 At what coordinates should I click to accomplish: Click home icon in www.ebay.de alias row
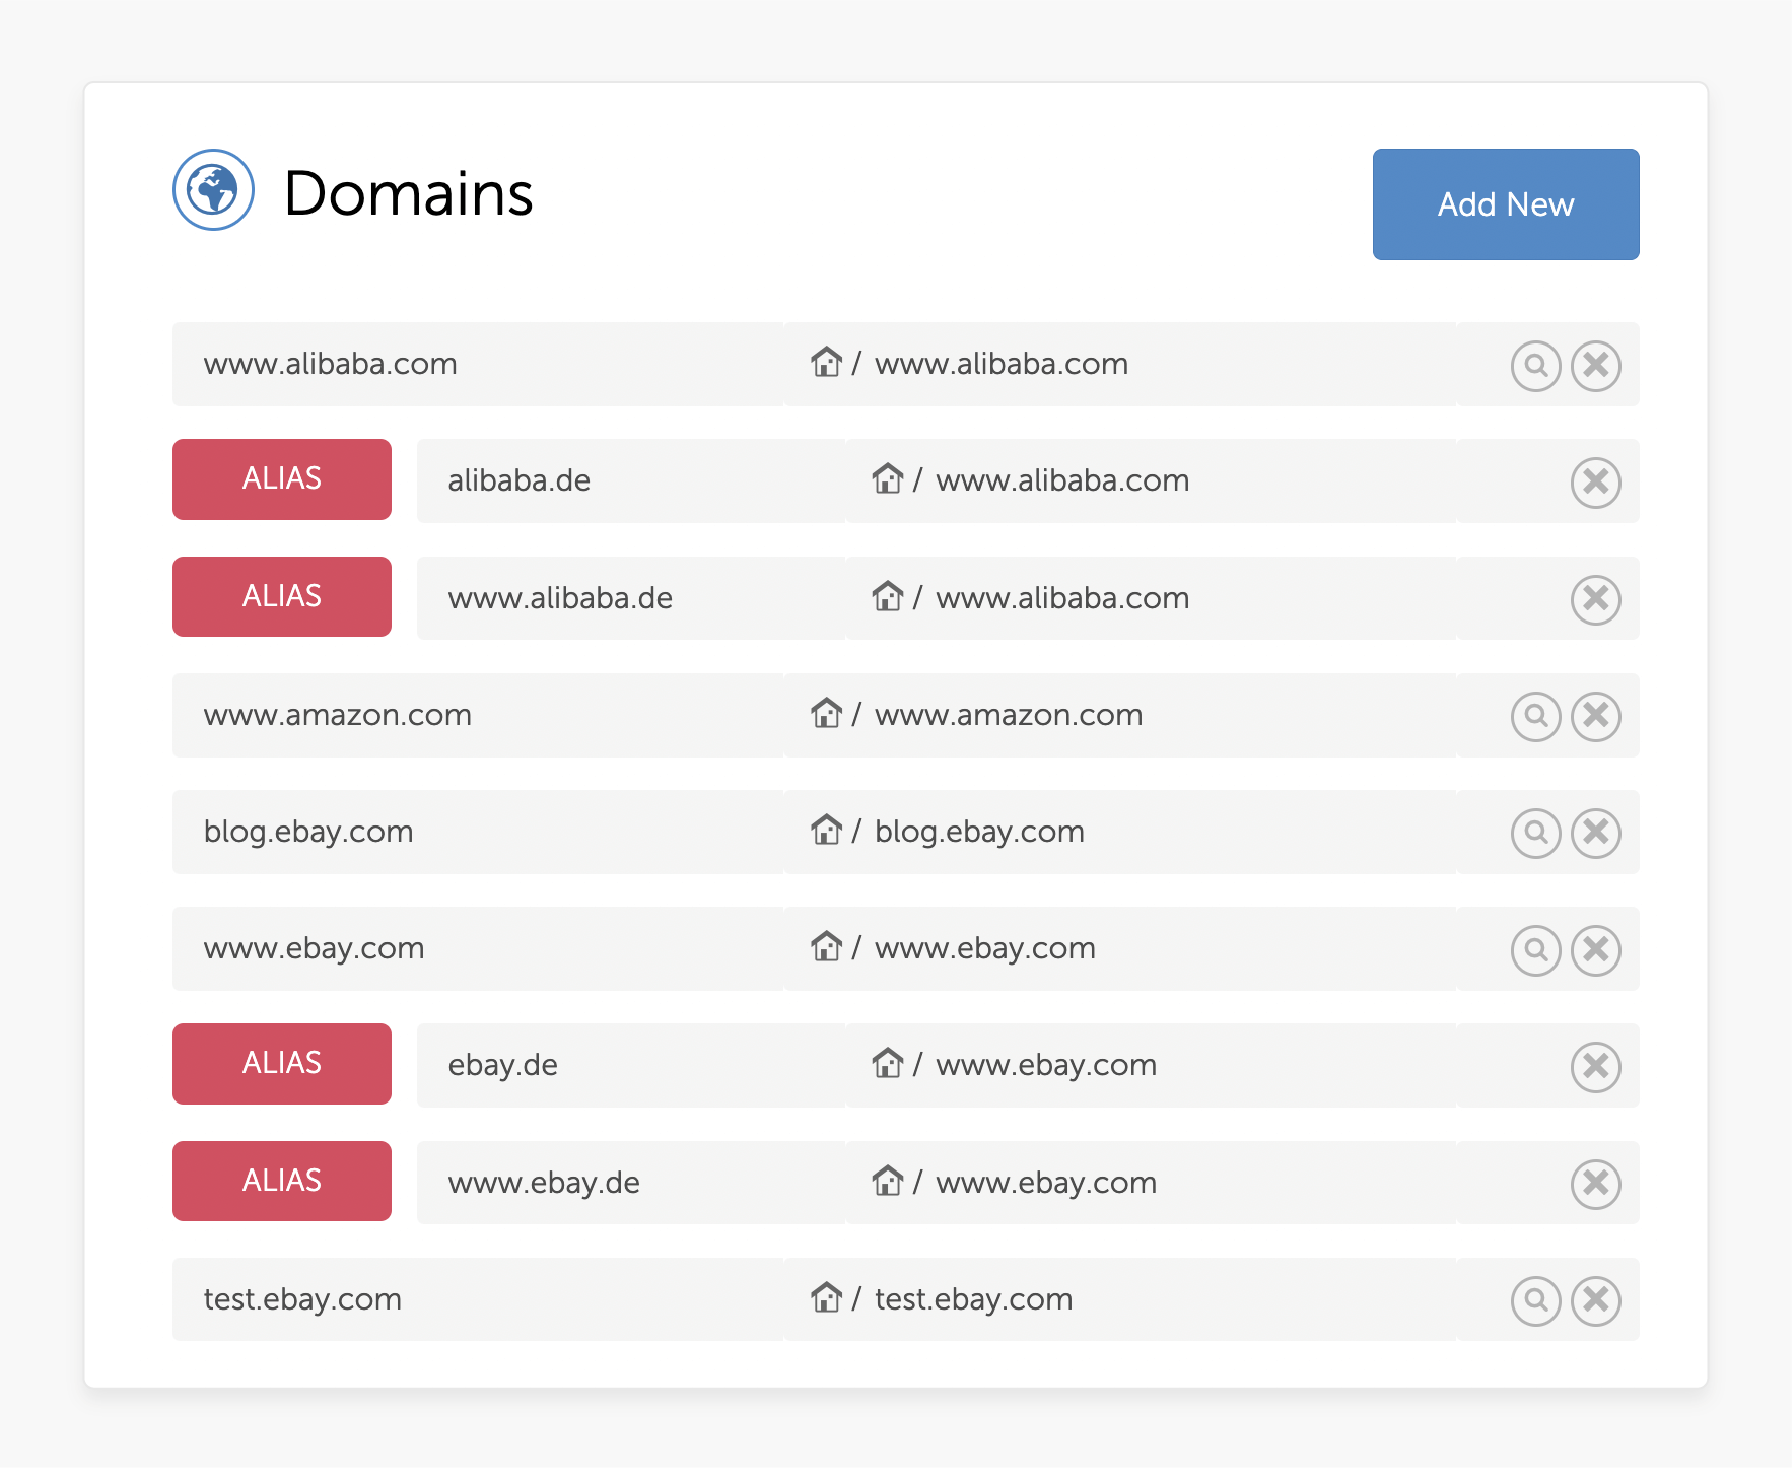tap(887, 1180)
